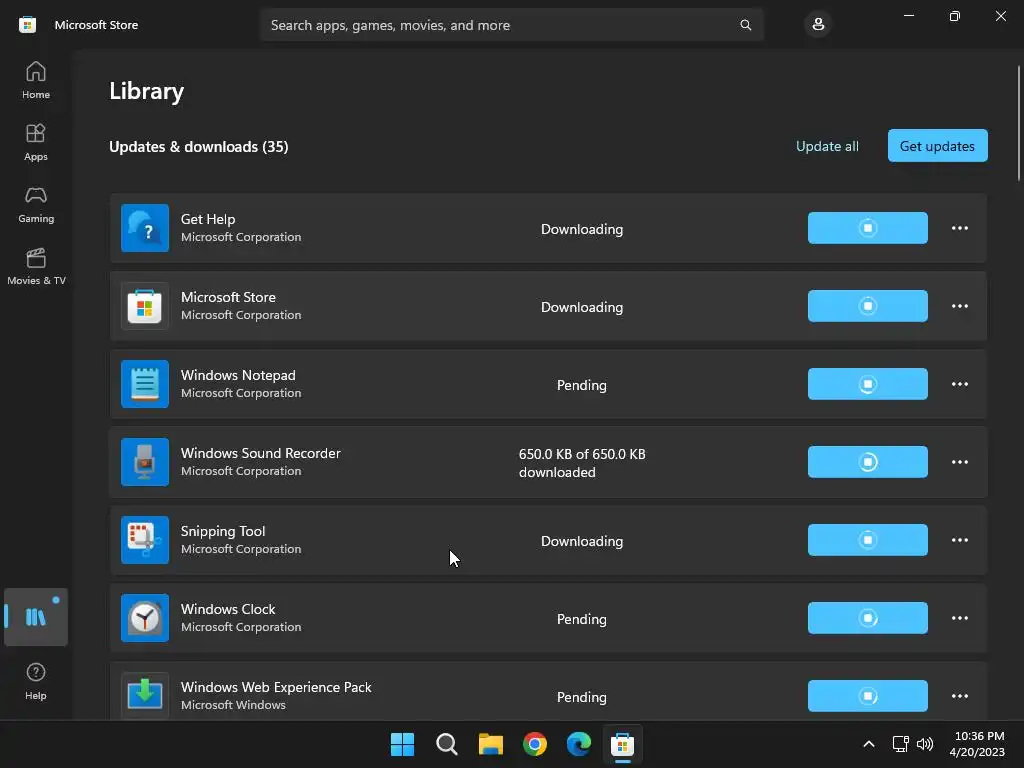This screenshot has width=1024, height=768.
Task: Open the volume tray icon
Action: click(925, 744)
